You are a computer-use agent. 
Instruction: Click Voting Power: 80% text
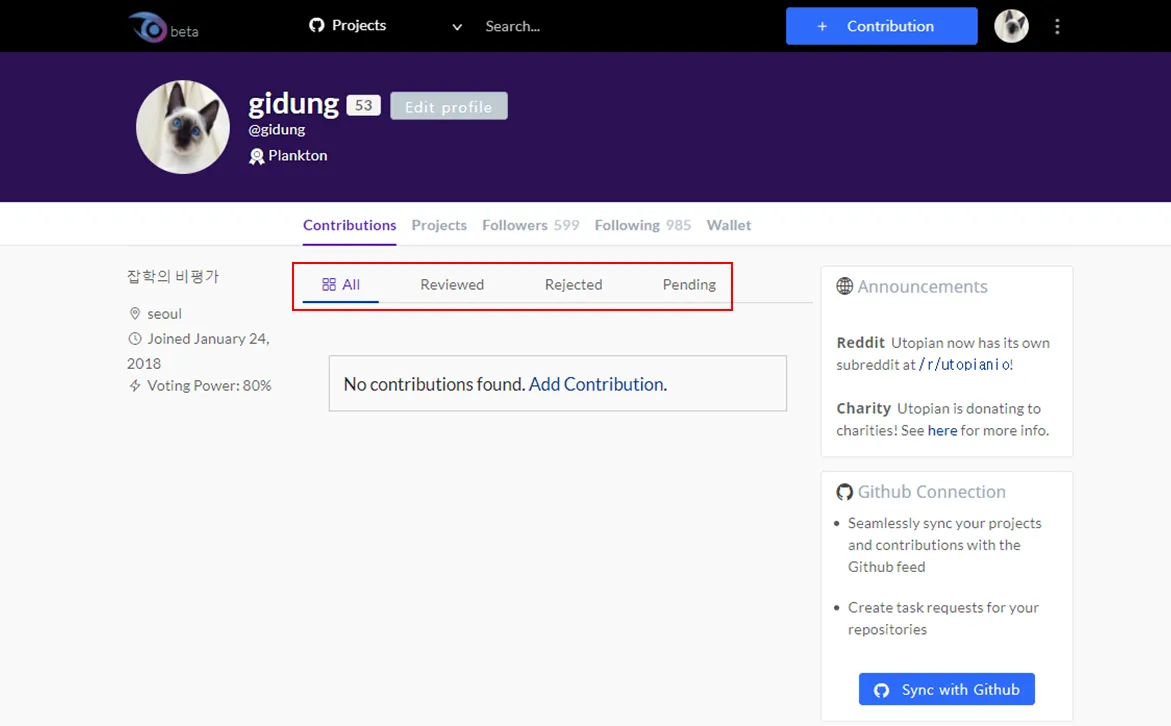pyautogui.click(x=209, y=386)
